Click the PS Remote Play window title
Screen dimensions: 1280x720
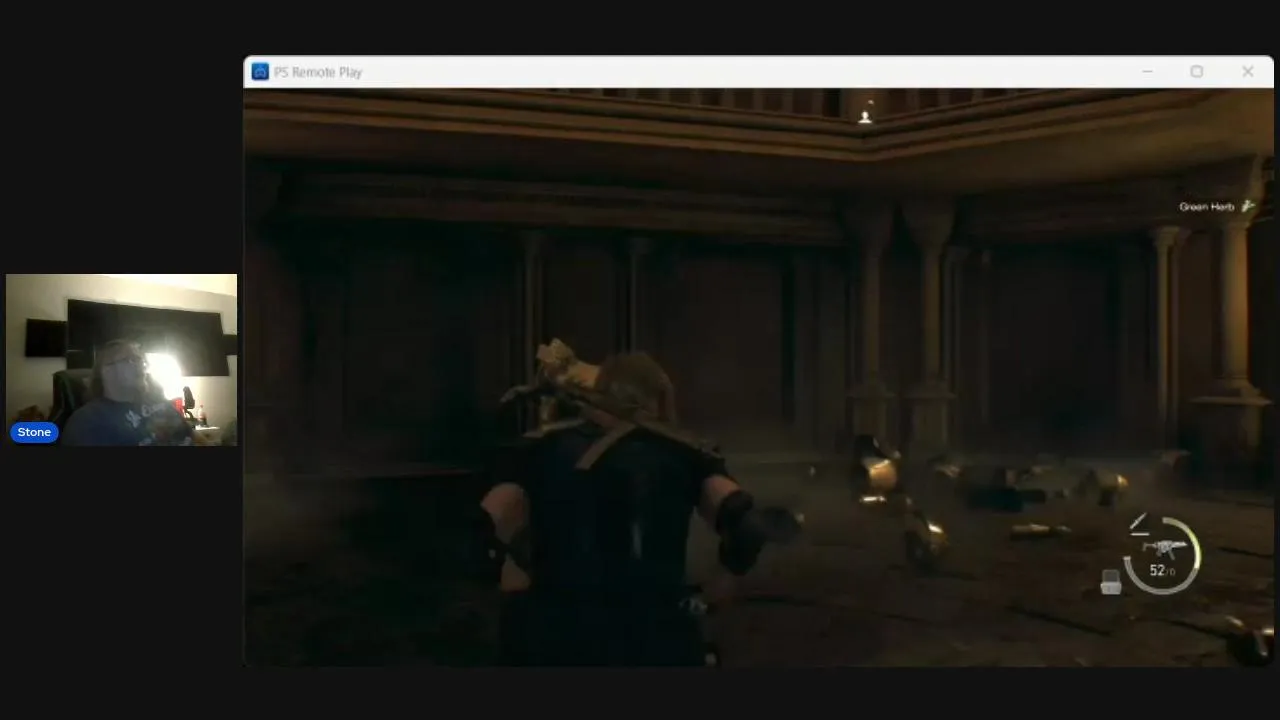(x=318, y=72)
